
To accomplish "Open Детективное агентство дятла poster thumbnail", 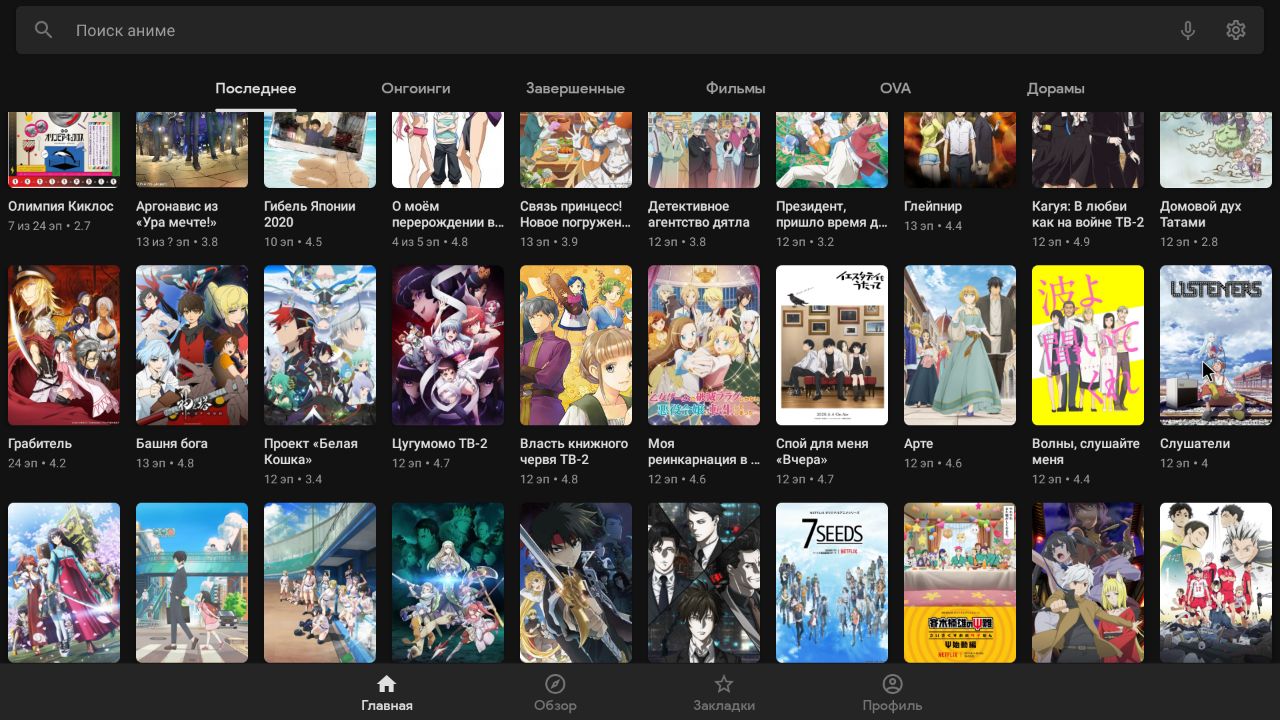I will [704, 150].
